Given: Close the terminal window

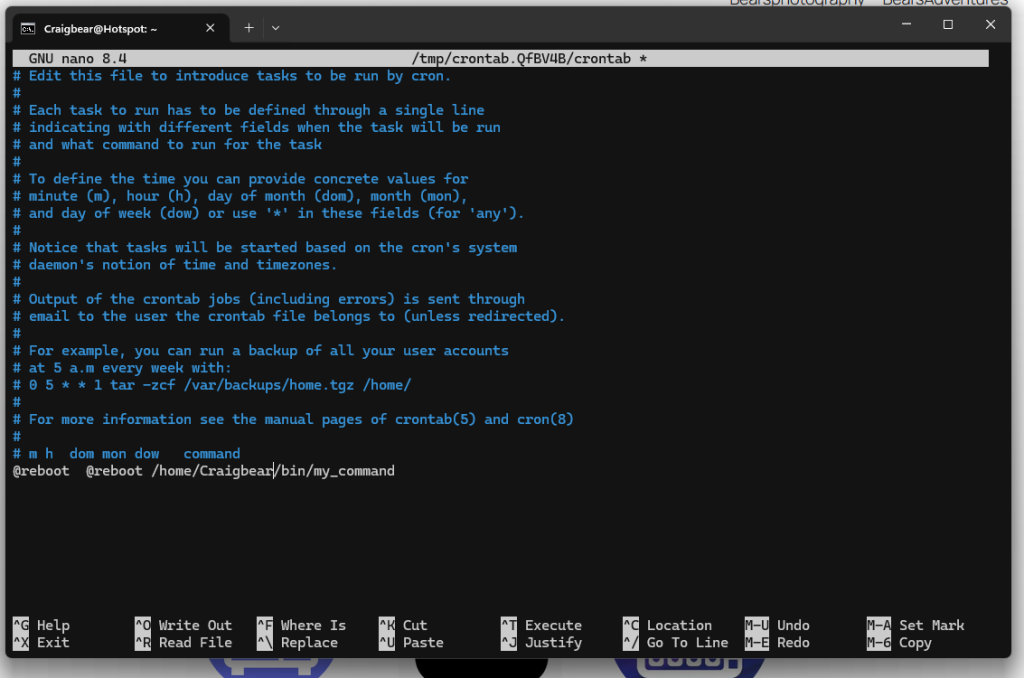Looking at the screenshot, I should point(990,25).
